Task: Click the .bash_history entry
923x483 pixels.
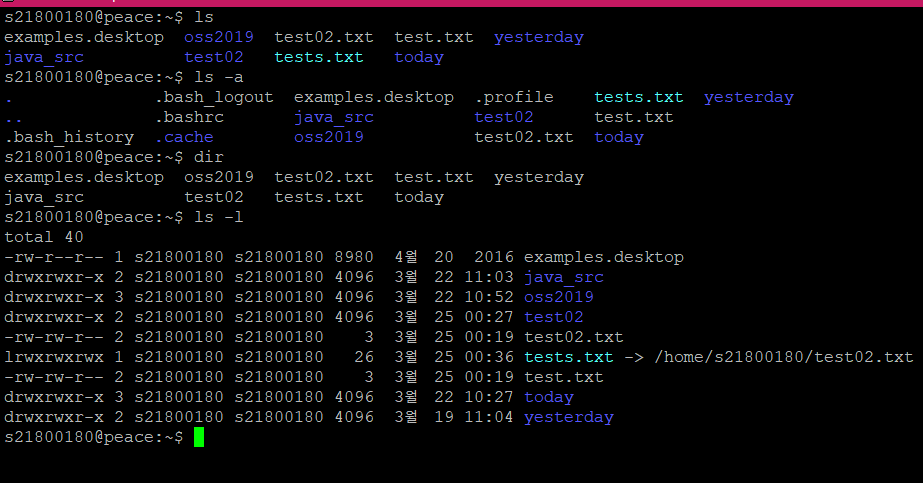Action: (69, 137)
